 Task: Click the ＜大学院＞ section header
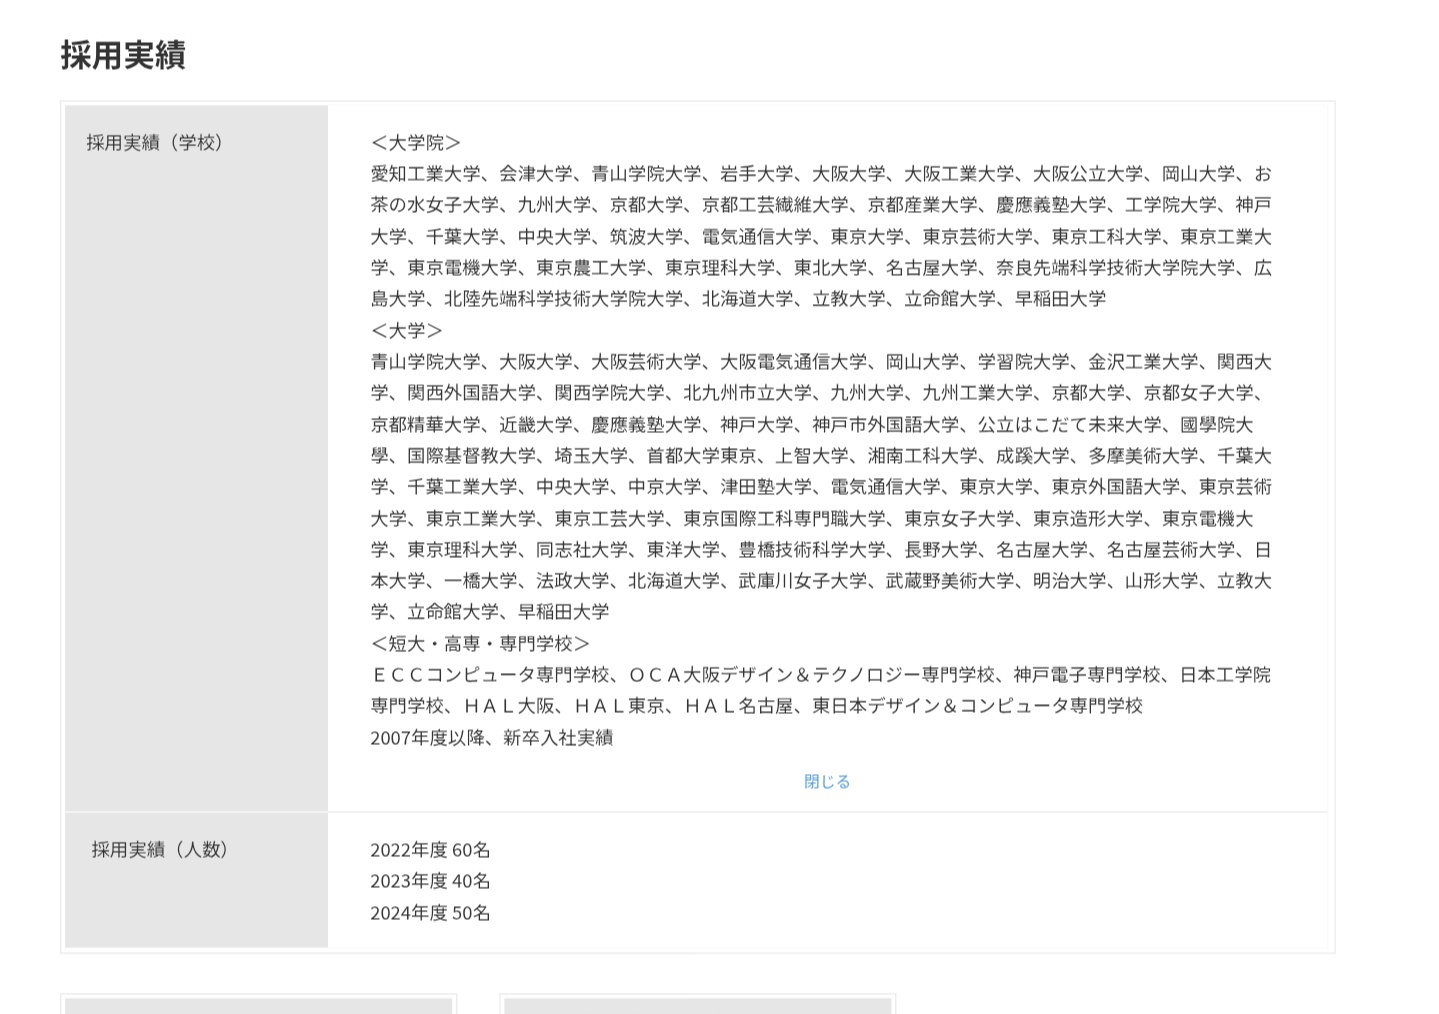click(416, 143)
